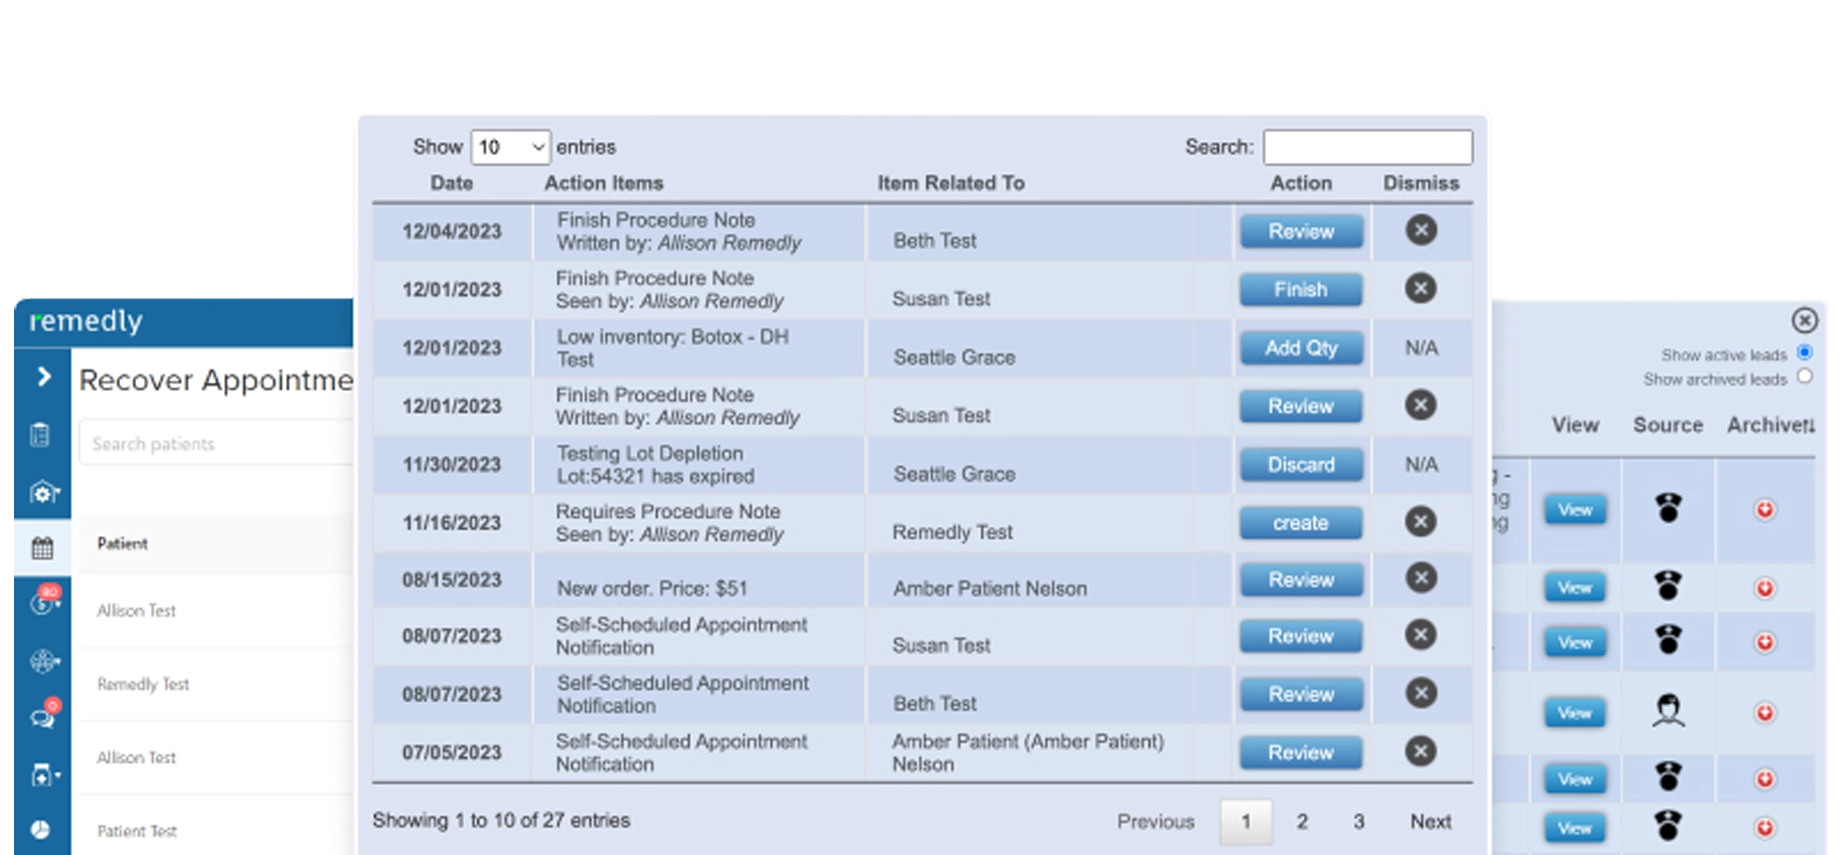Select the Show archived leads radio button

pyautogui.click(x=1804, y=377)
